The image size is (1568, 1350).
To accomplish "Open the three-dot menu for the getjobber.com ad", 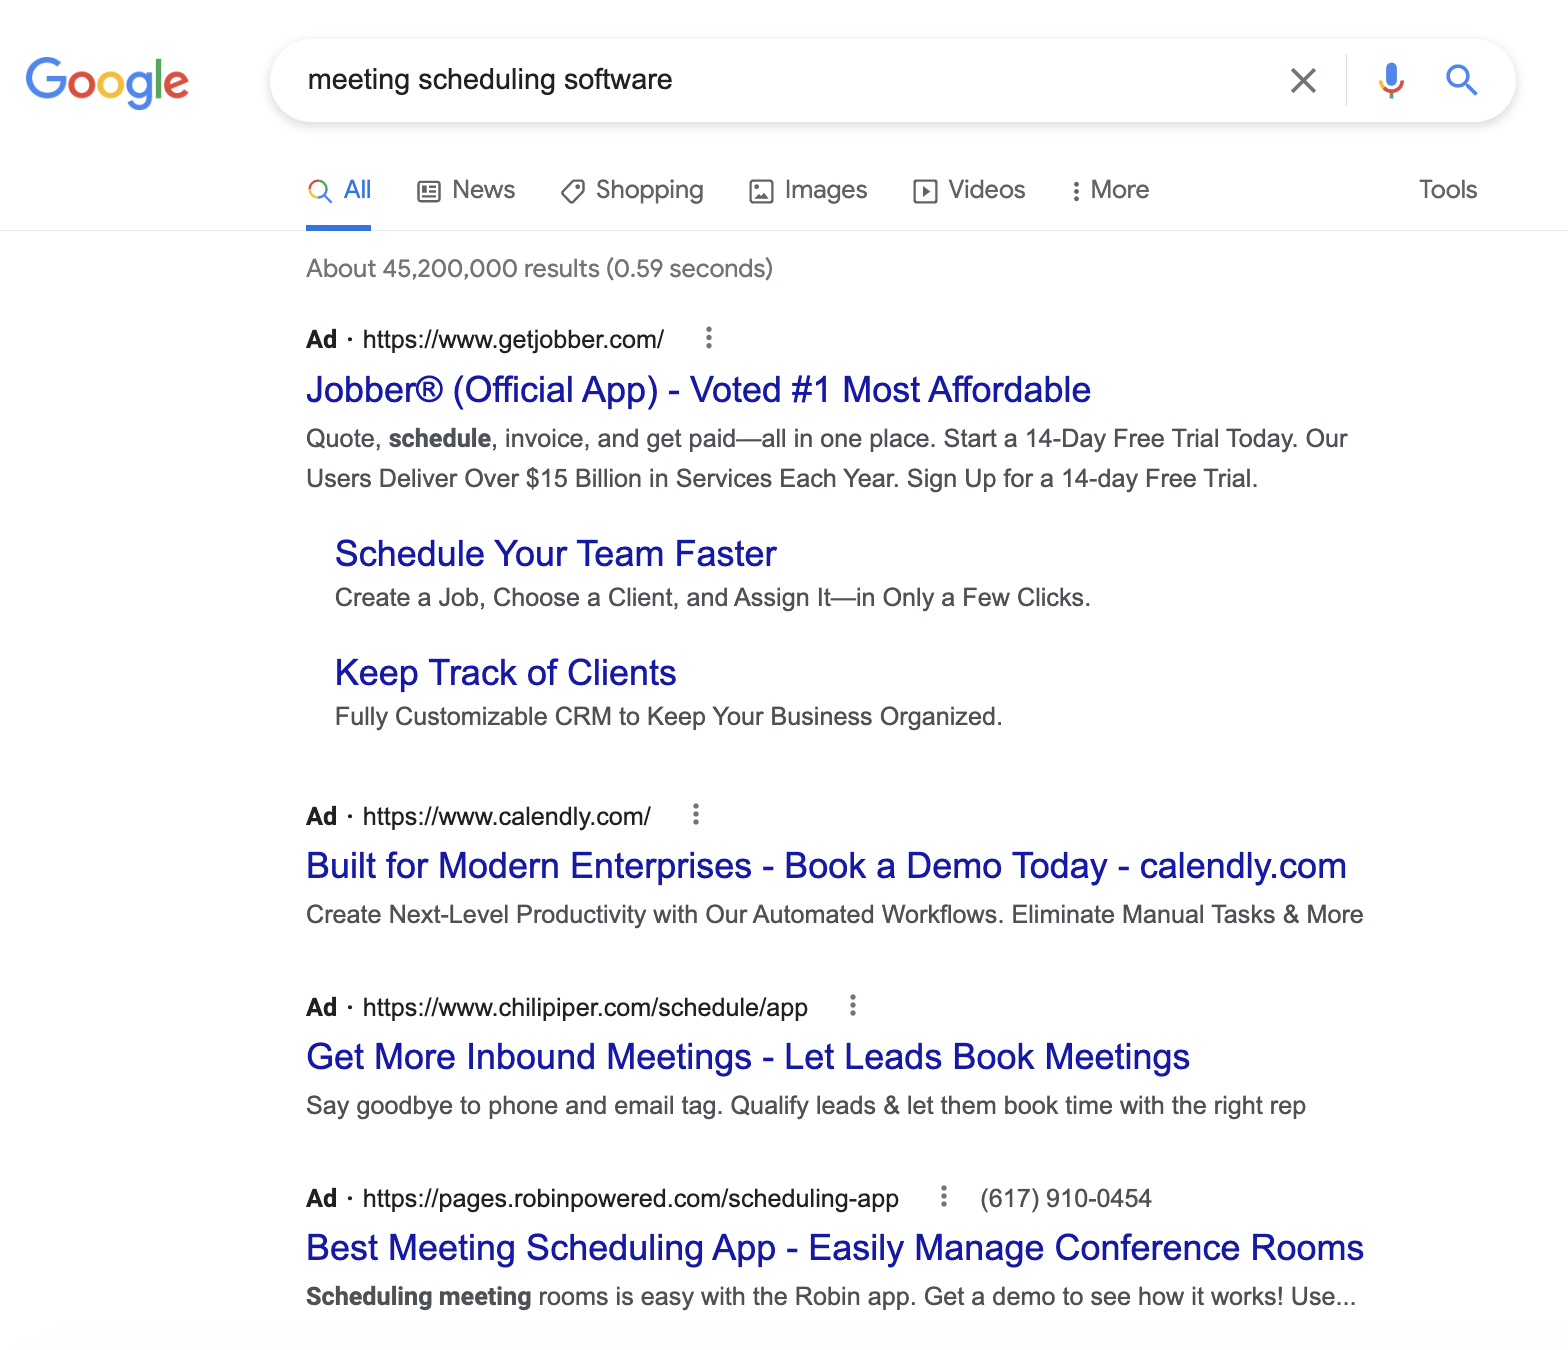I will 709,338.
